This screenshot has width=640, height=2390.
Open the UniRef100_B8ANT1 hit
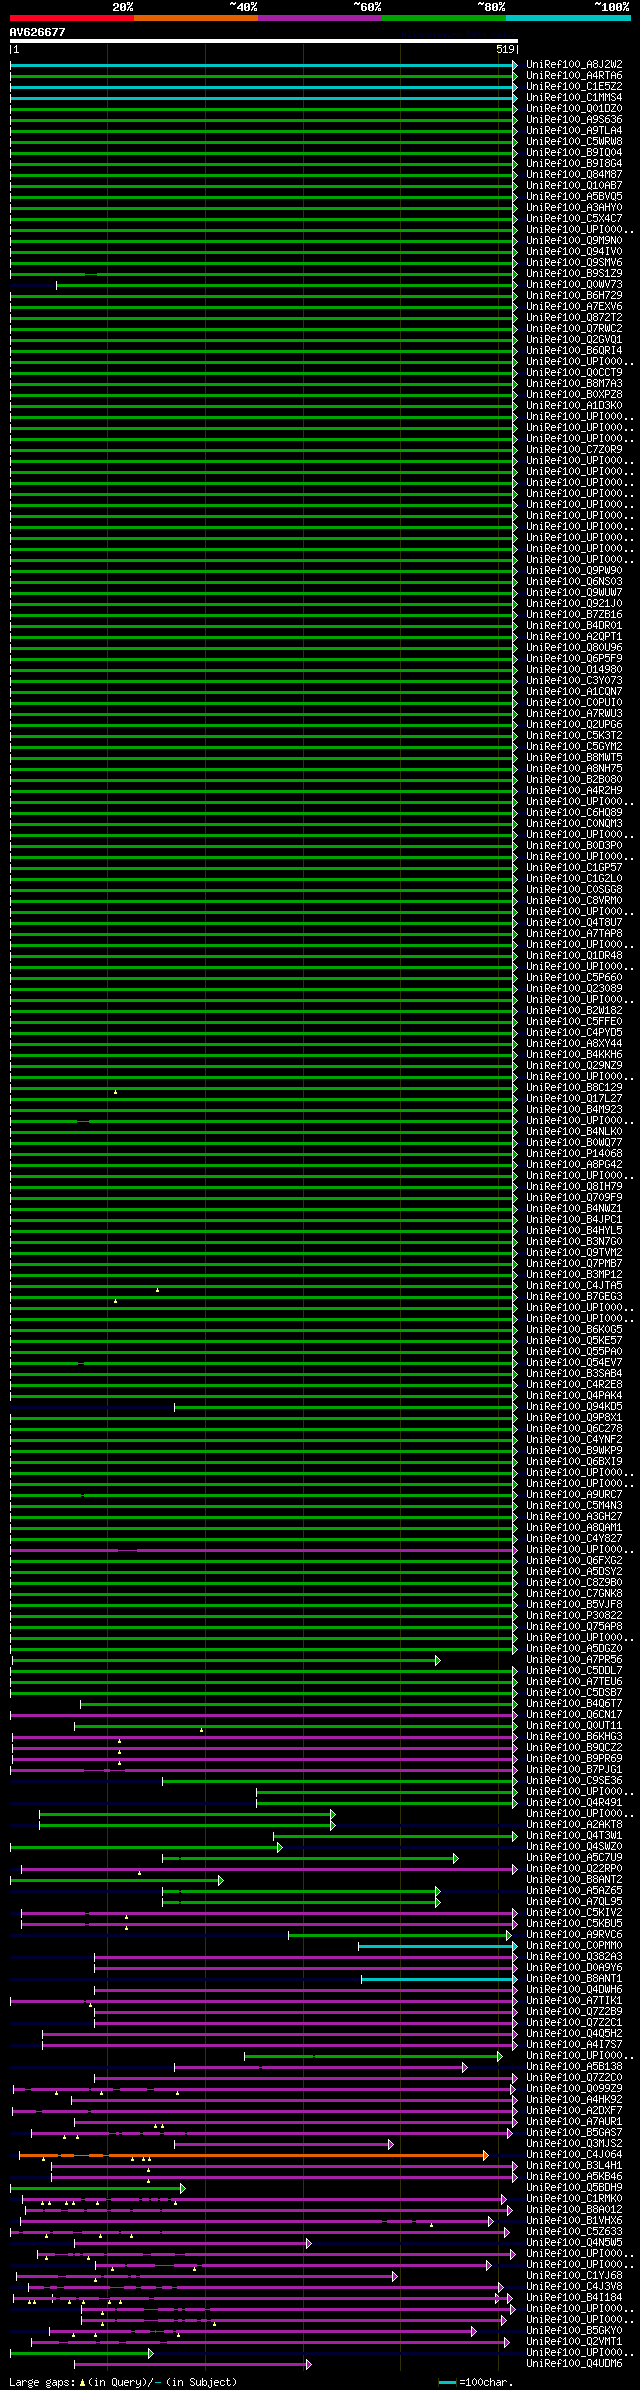coord(574,1979)
